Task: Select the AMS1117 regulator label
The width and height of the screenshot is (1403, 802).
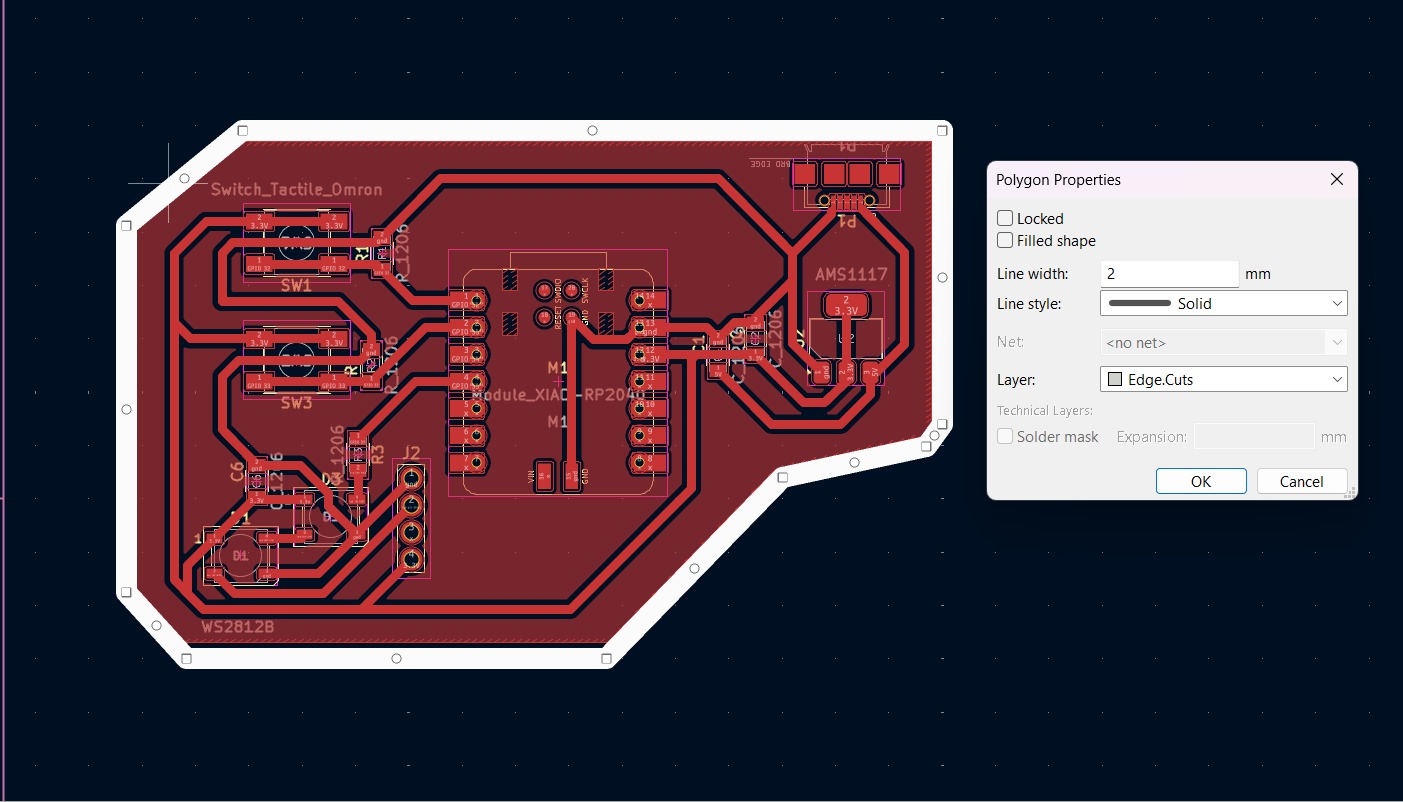Action: click(851, 274)
